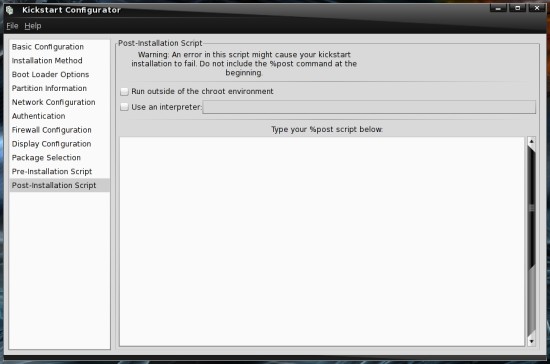
Task: Click the script area scroll up arrow
Action: pos(531,141)
